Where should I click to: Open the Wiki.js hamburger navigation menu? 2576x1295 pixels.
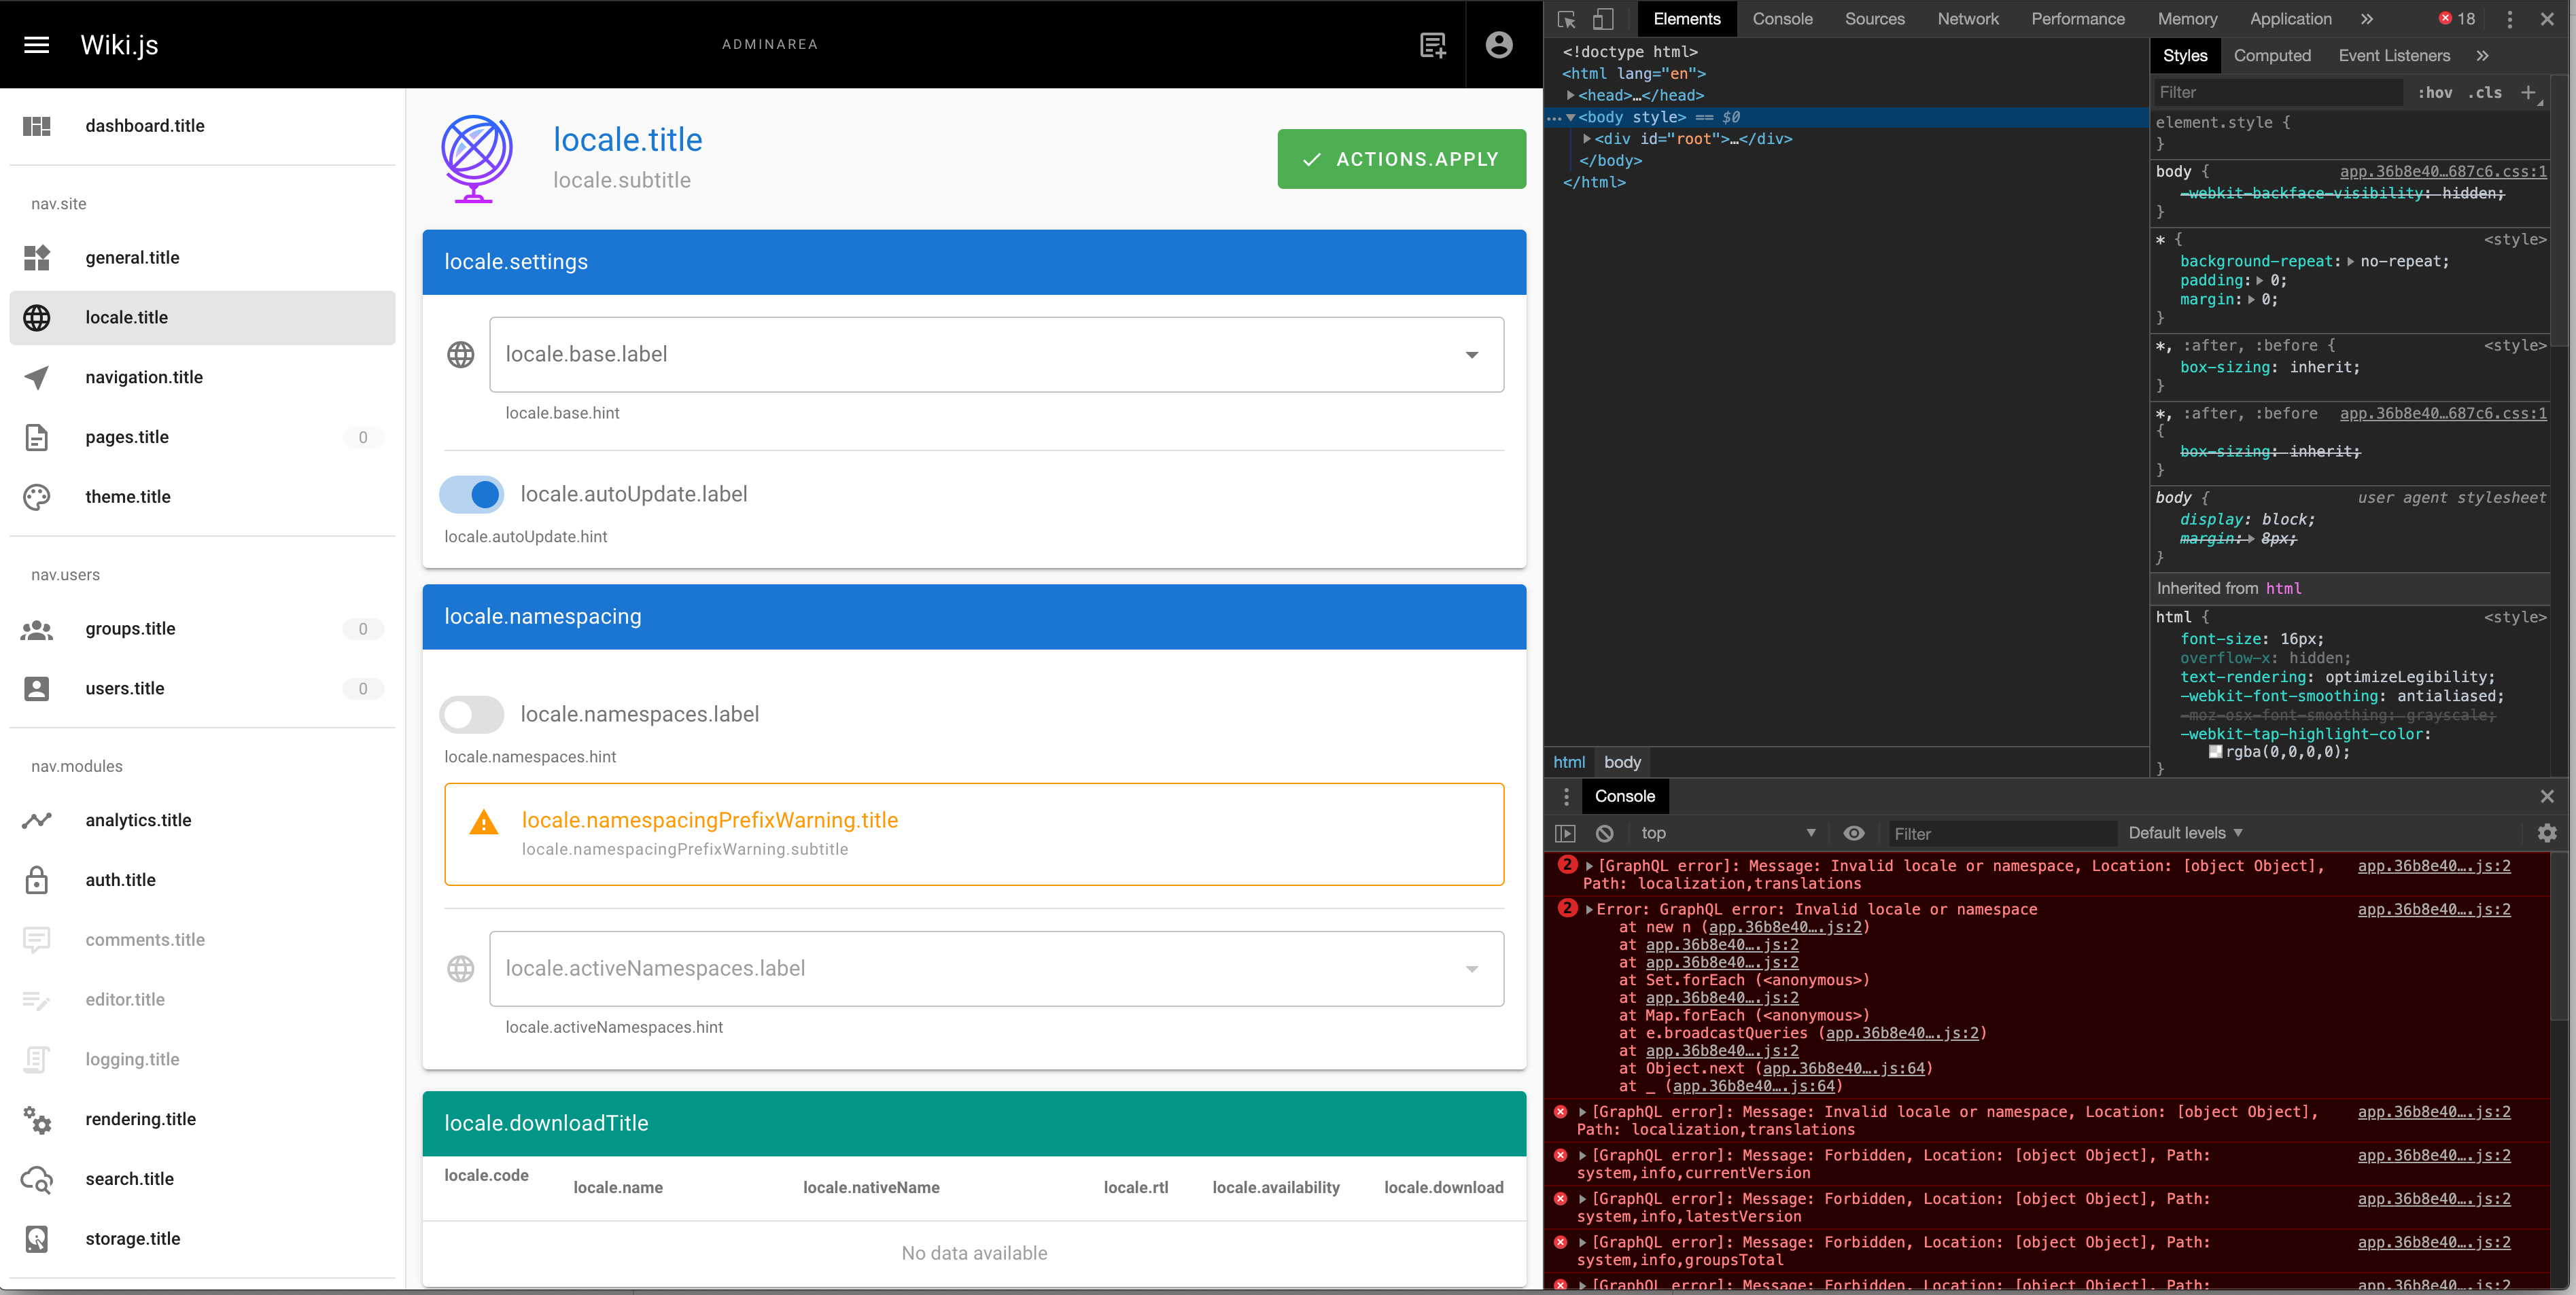(36, 44)
